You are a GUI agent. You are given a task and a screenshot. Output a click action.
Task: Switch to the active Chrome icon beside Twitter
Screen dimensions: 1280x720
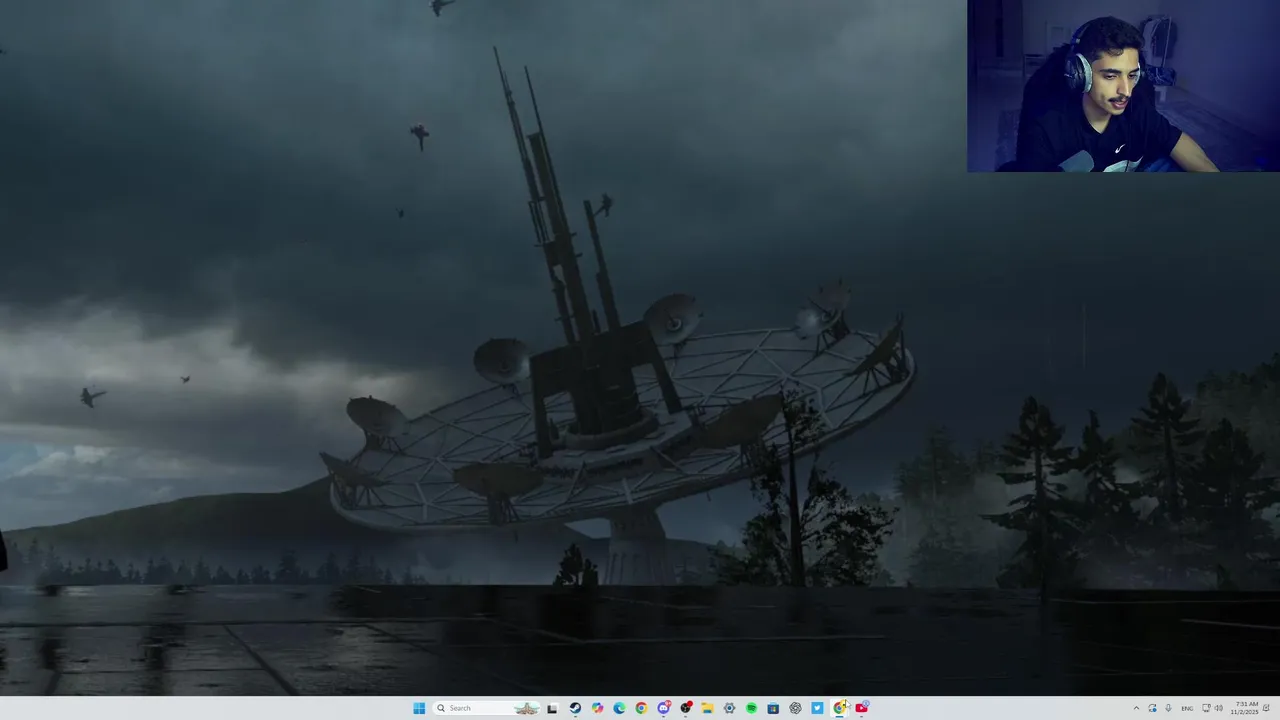coord(839,708)
